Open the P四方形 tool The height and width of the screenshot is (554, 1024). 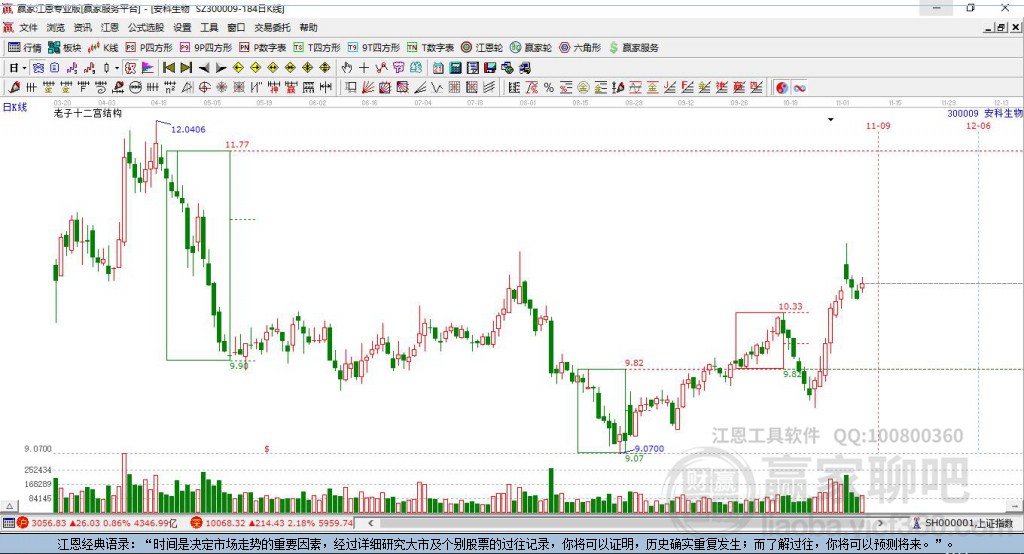(x=149, y=48)
